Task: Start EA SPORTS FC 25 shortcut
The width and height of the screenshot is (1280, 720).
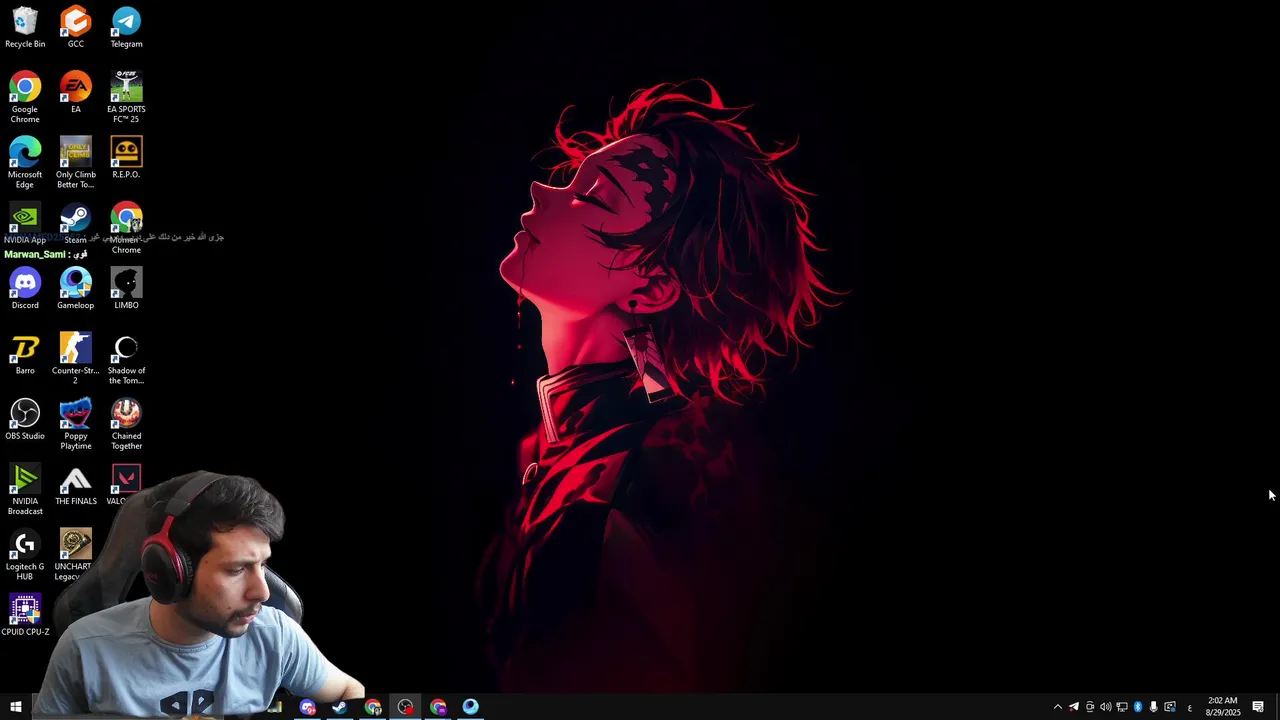Action: click(126, 97)
